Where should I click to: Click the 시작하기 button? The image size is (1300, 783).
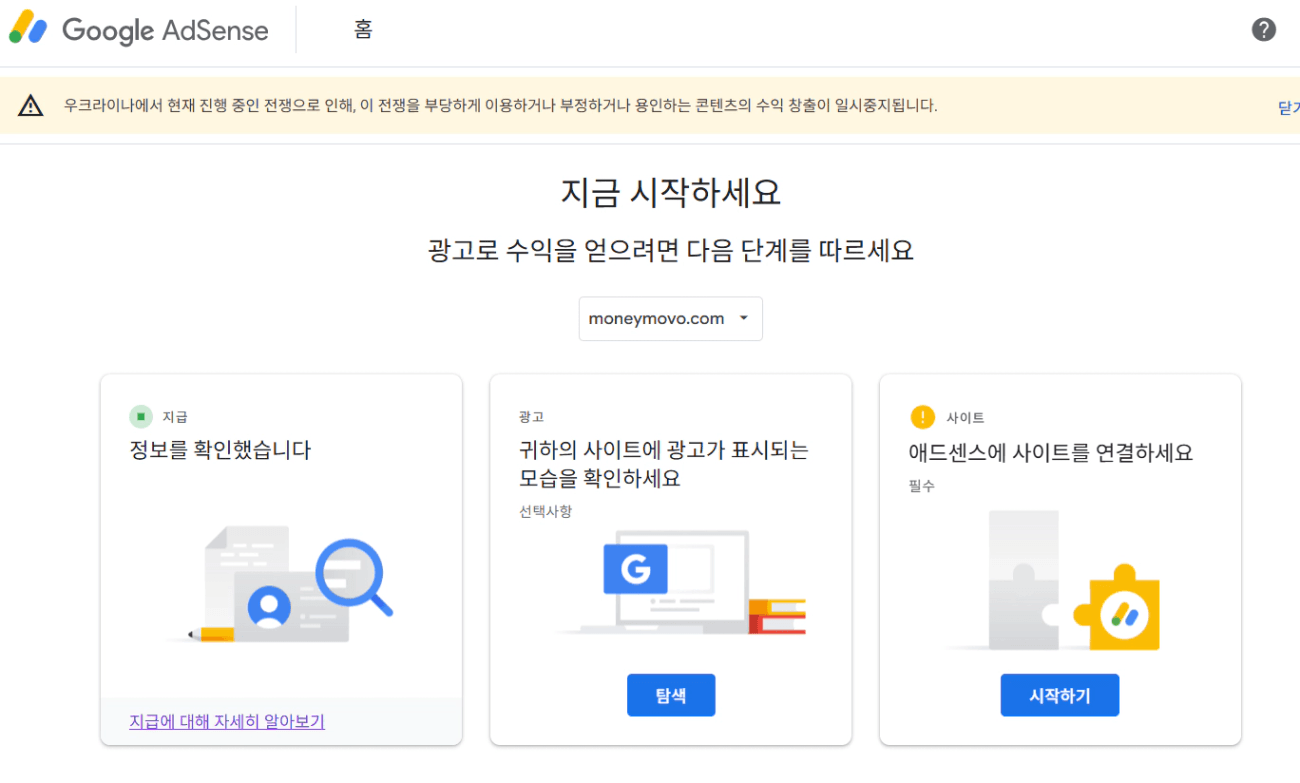click(x=1059, y=695)
